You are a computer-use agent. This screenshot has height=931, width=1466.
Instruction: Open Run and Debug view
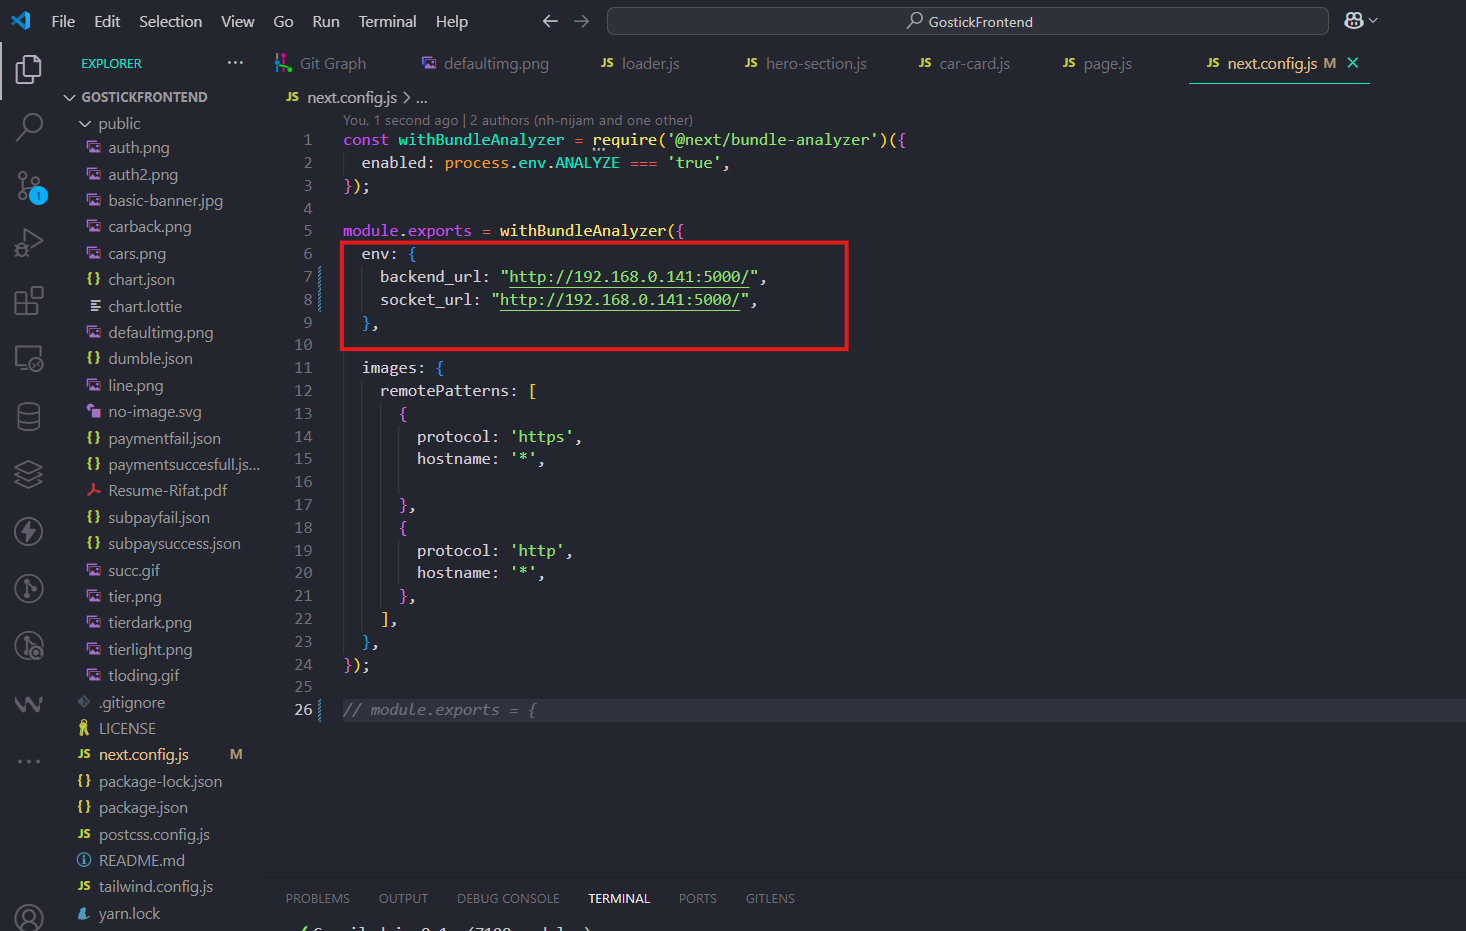coord(29,243)
